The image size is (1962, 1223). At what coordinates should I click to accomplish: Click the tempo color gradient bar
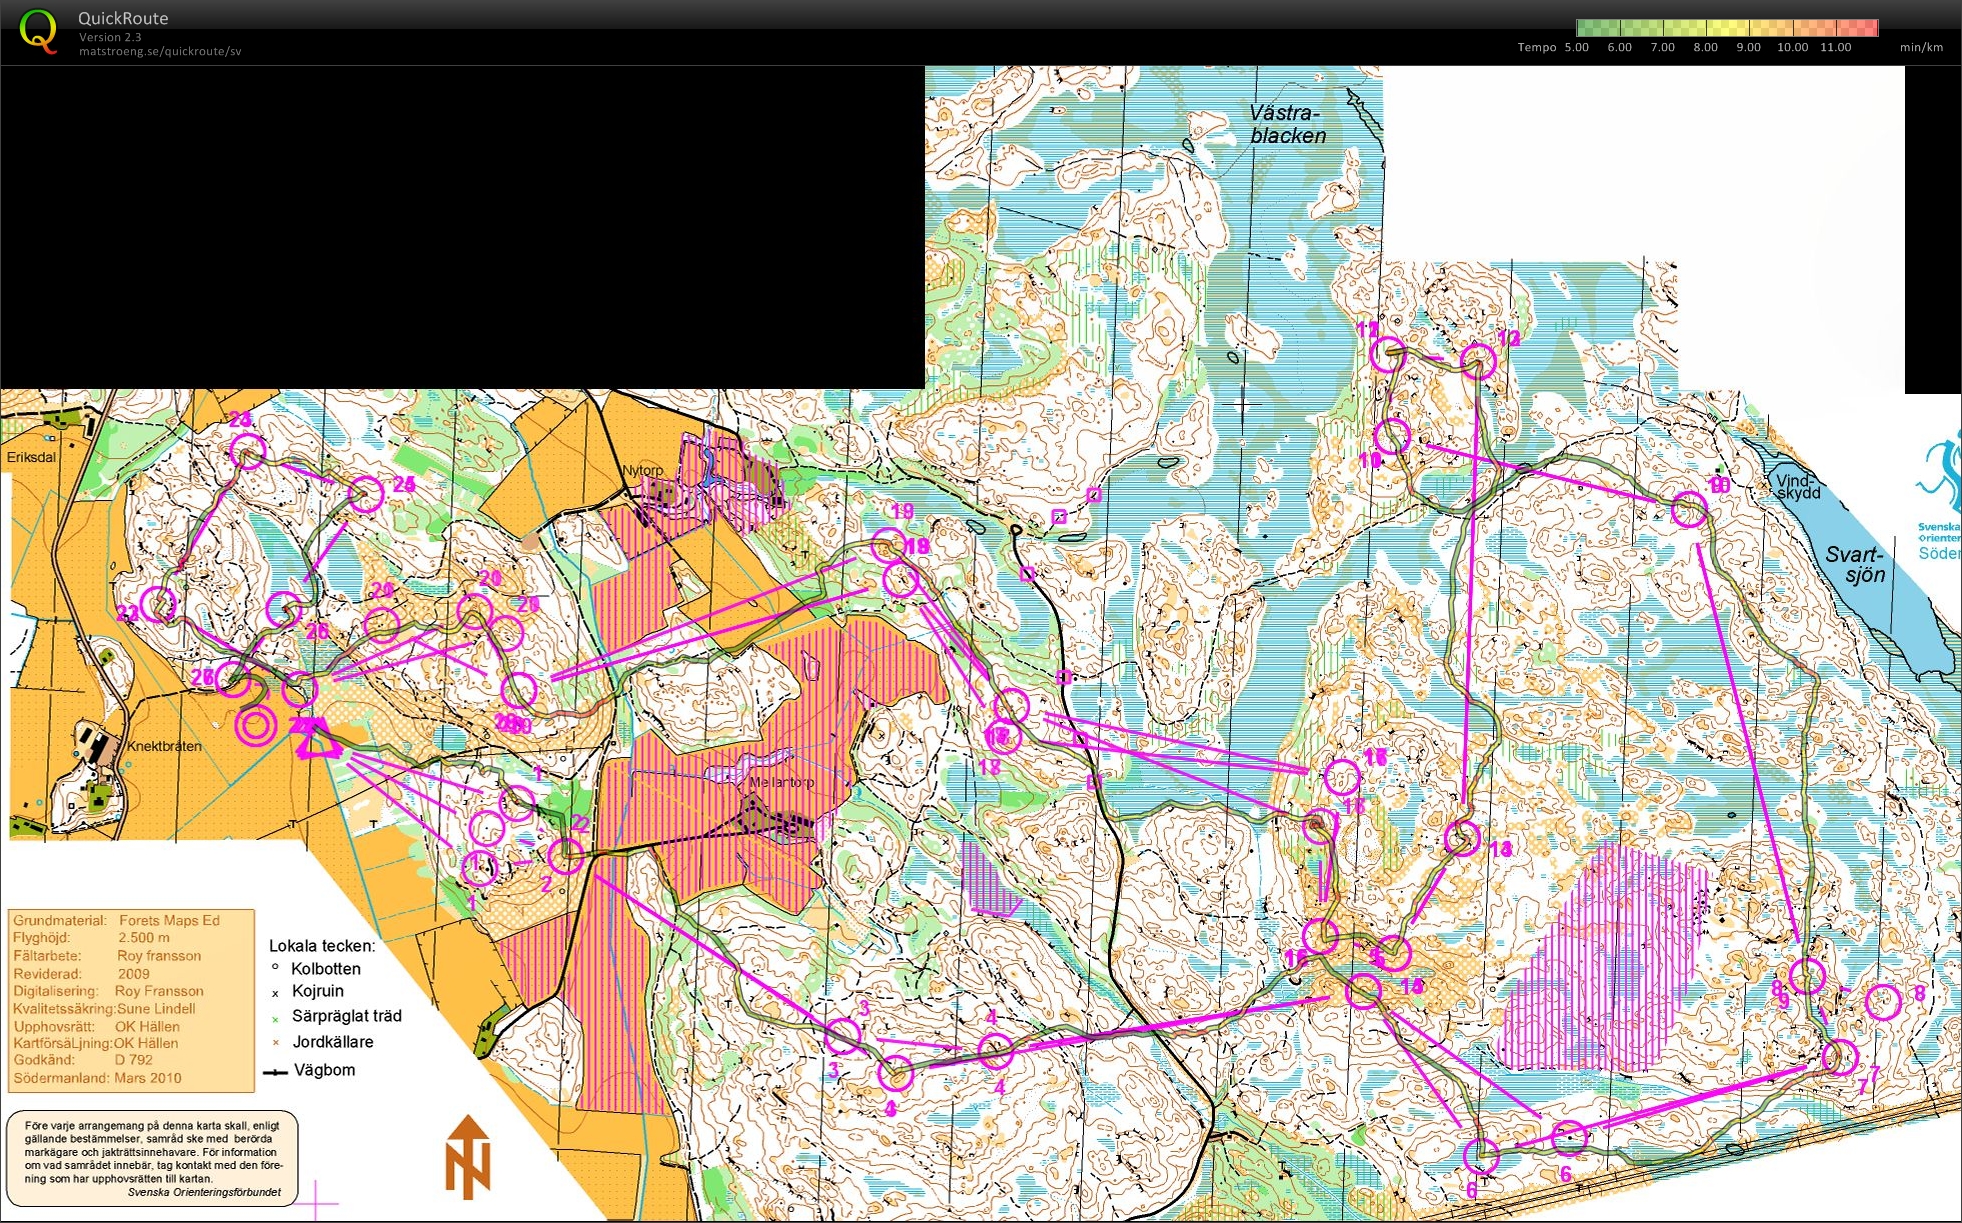1727,28
